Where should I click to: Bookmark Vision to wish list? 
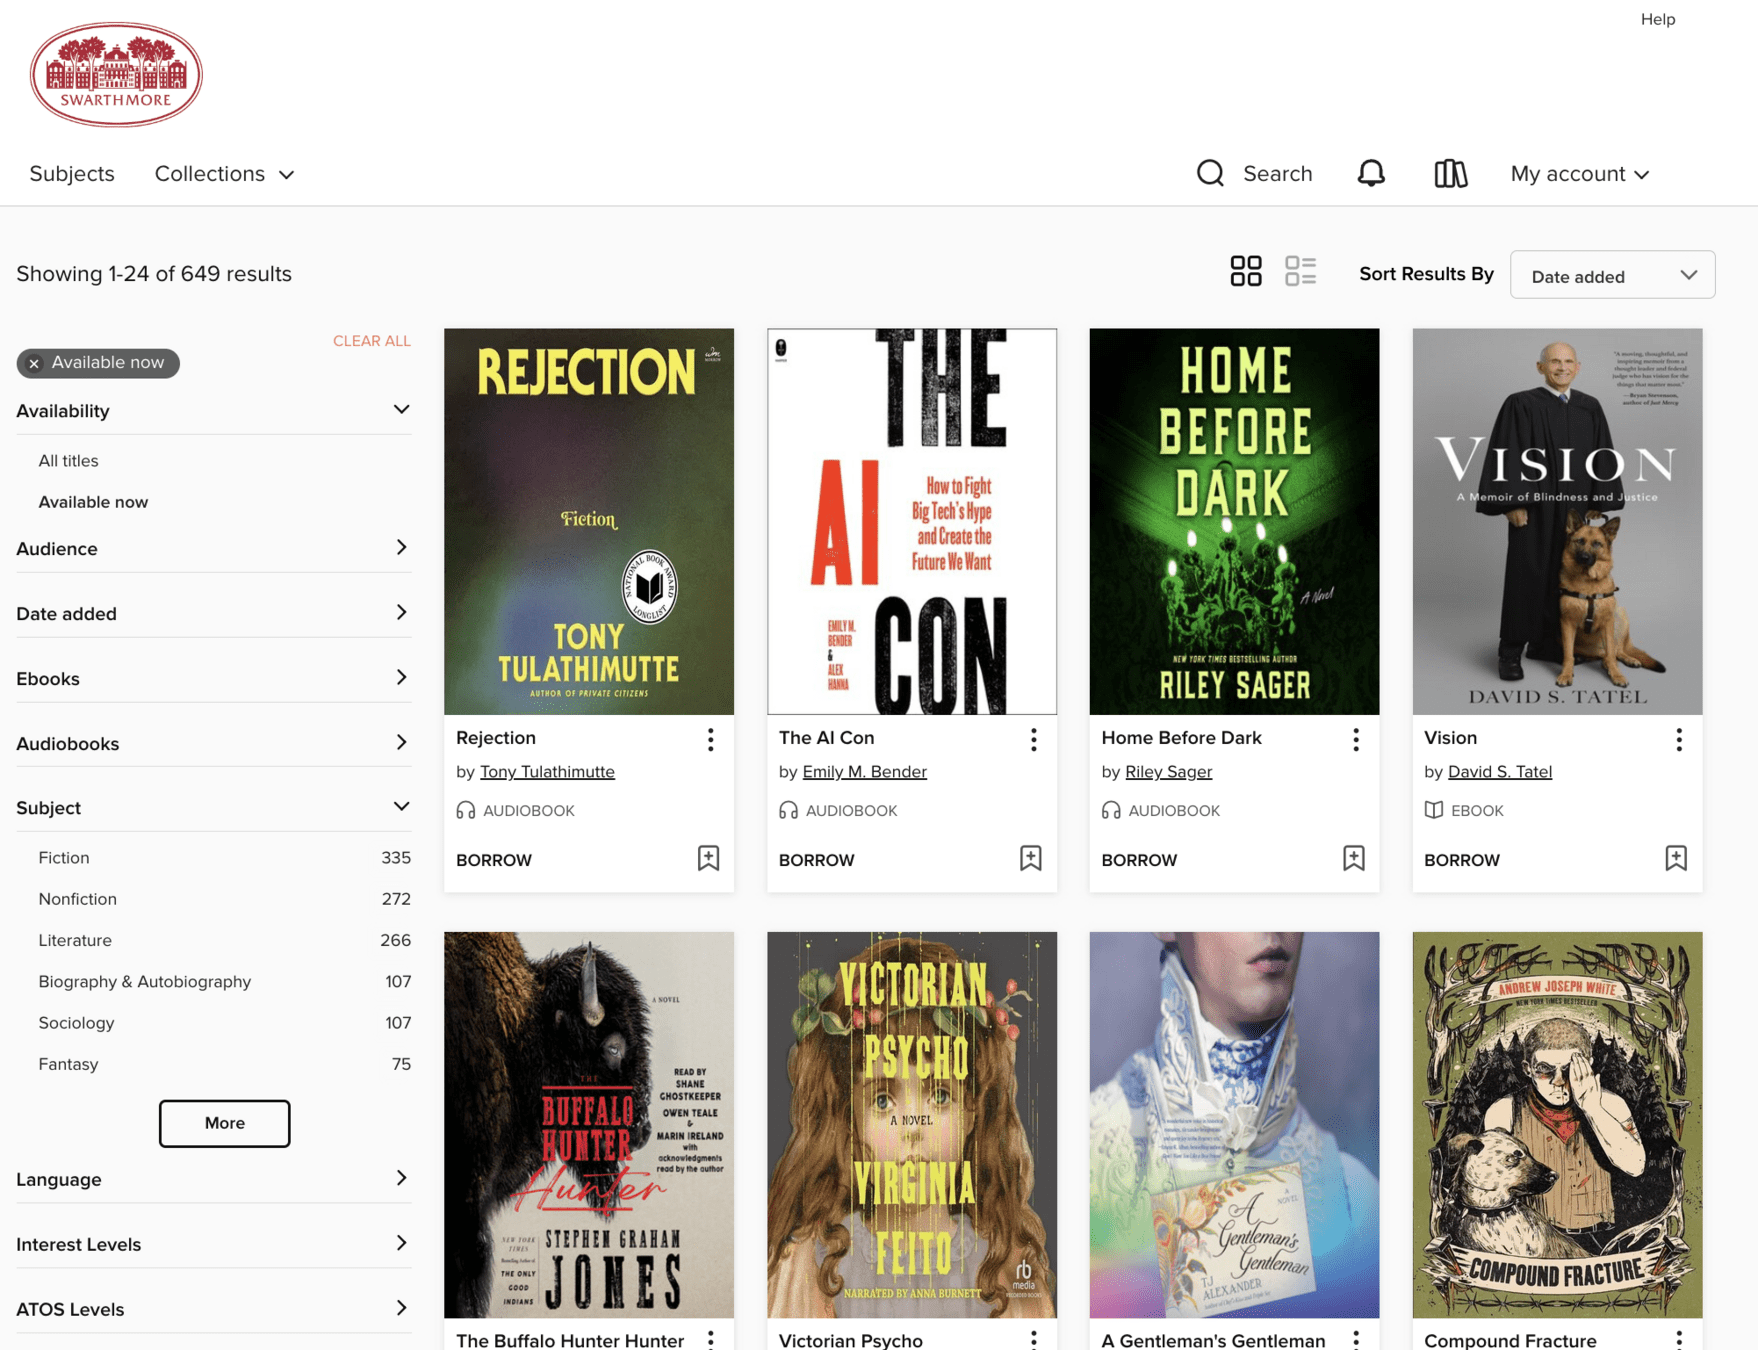tap(1676, 858)
